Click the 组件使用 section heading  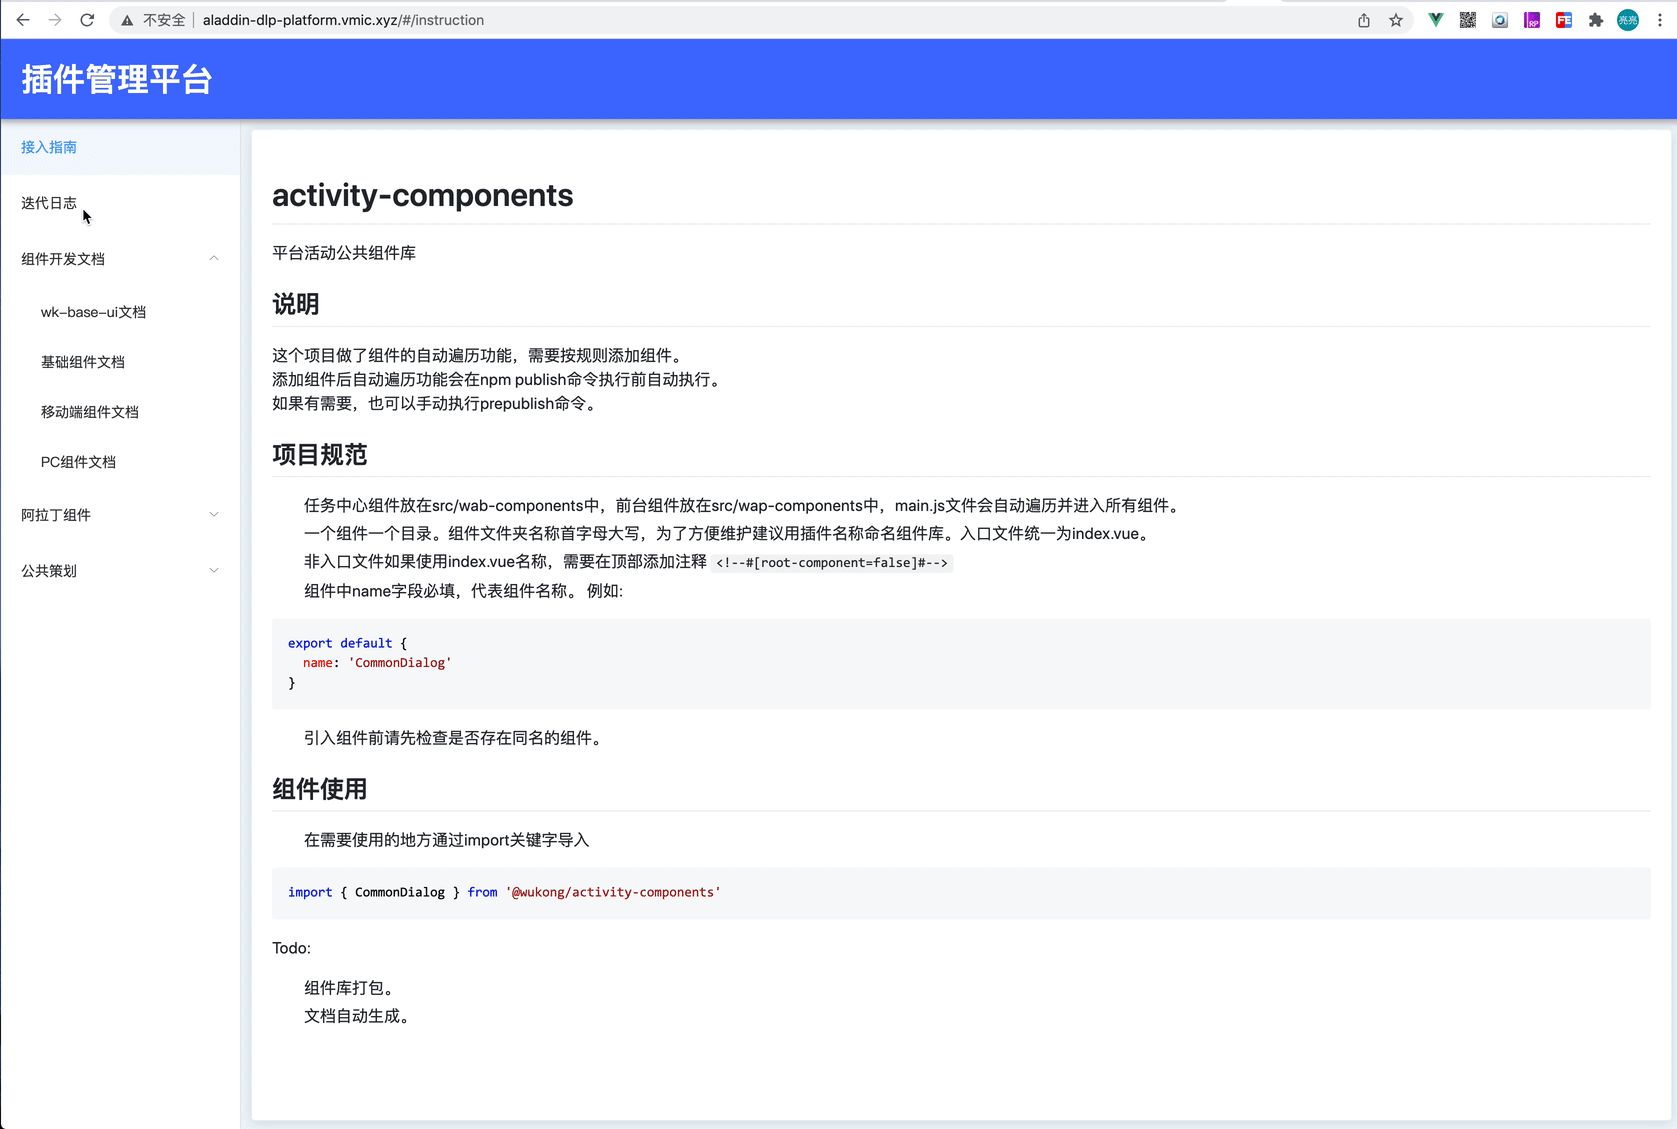point(320,789)
